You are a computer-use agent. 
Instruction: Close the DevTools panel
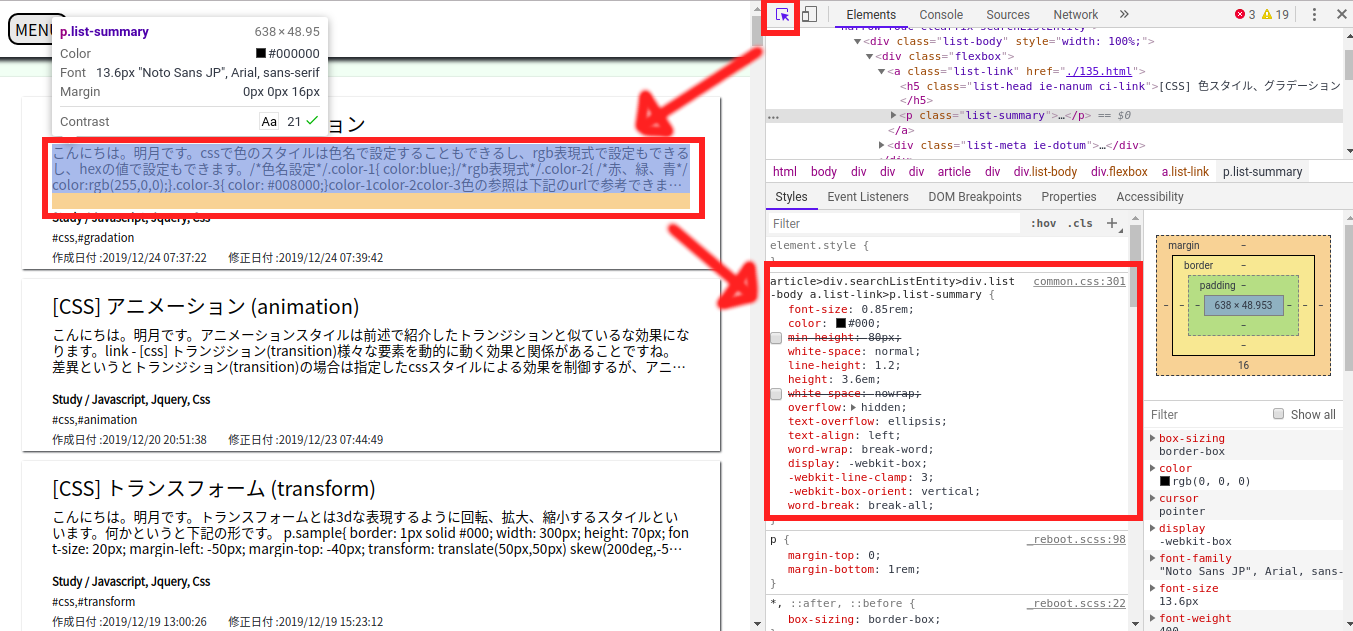click(1341, 15)
